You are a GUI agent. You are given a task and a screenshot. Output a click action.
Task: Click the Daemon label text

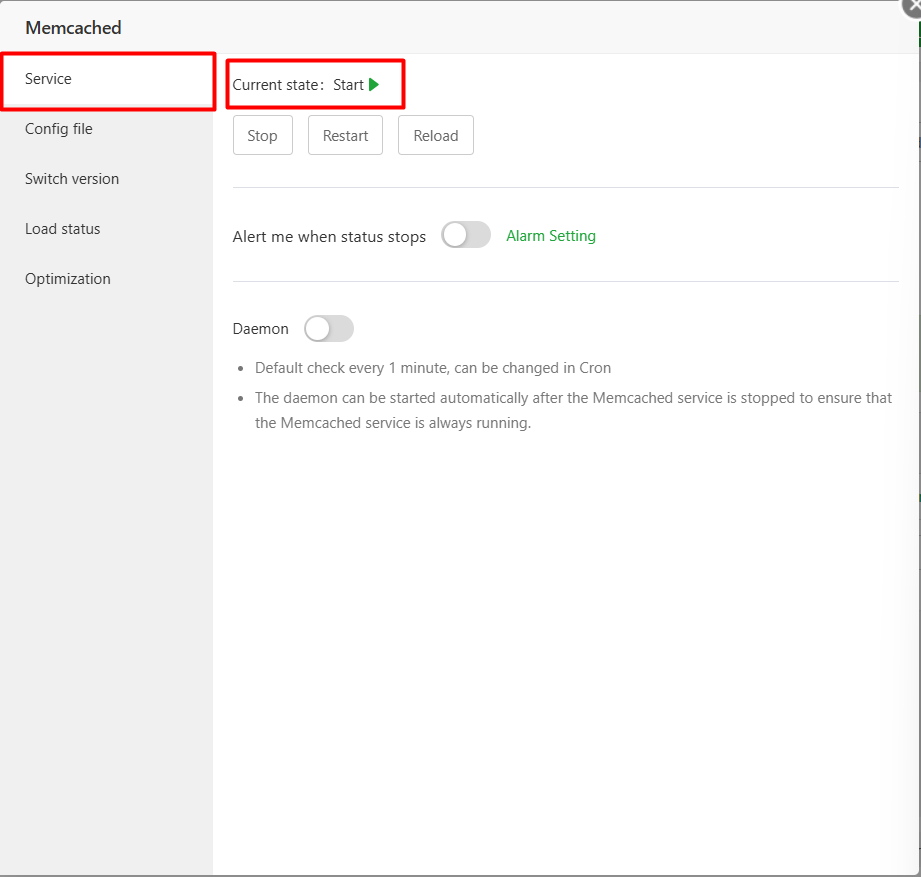[261, 328]
